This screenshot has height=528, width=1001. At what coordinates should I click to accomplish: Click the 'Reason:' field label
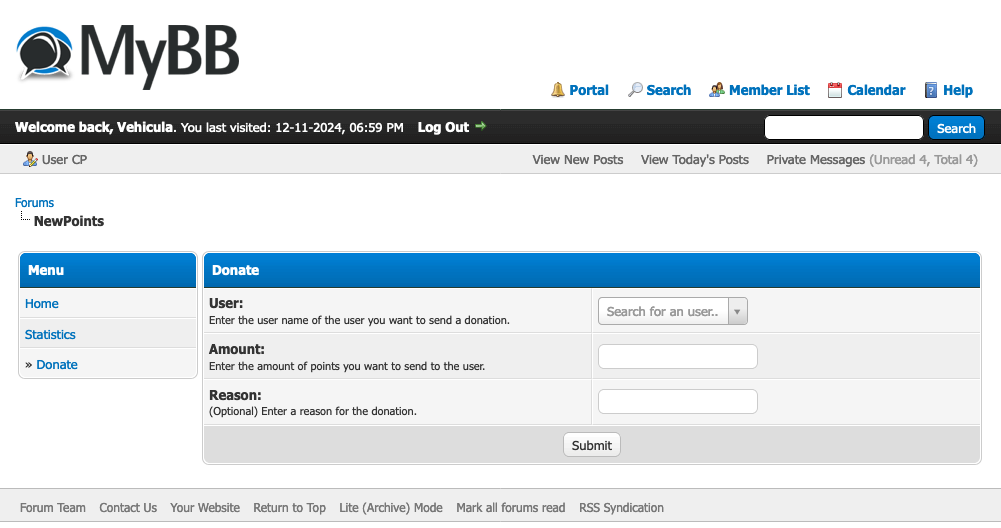click(235, 395)
